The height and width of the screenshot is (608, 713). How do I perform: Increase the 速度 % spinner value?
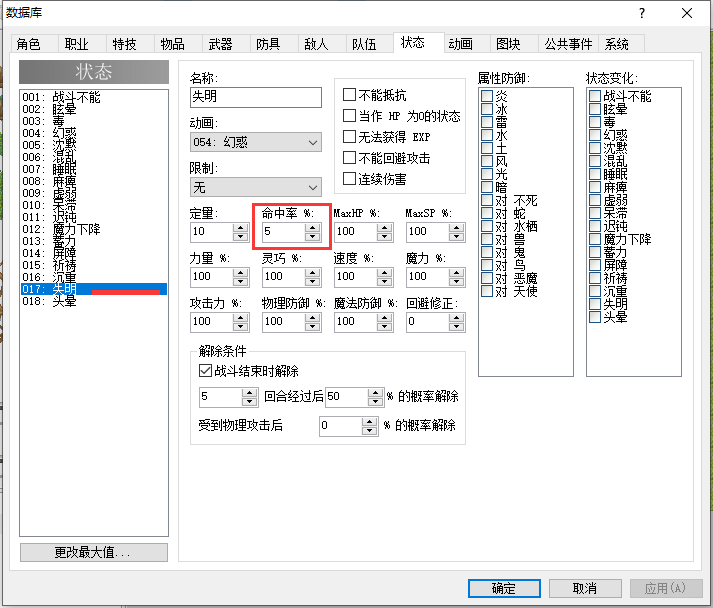coord(384,272)
